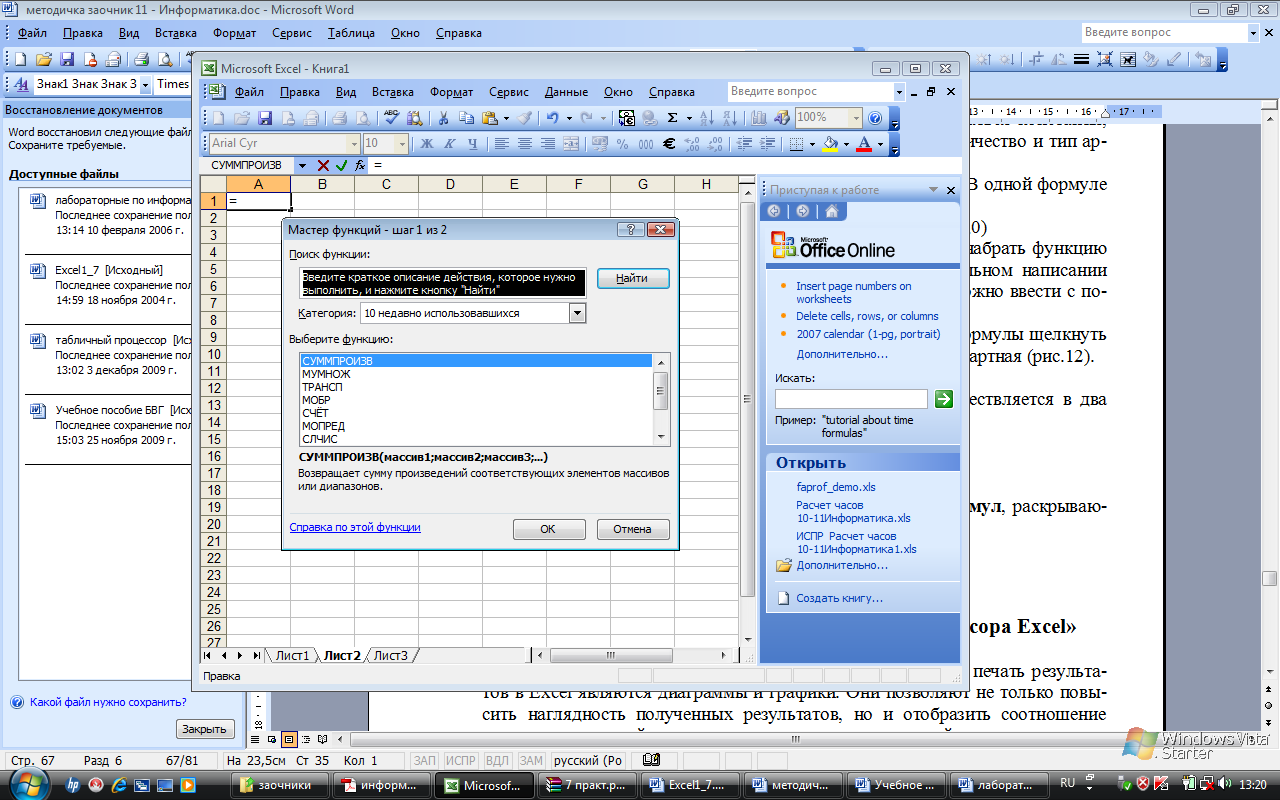Click Excel's Open file toolbar icon
This screenshot has width=1280, height=800.
pos(242,117)
